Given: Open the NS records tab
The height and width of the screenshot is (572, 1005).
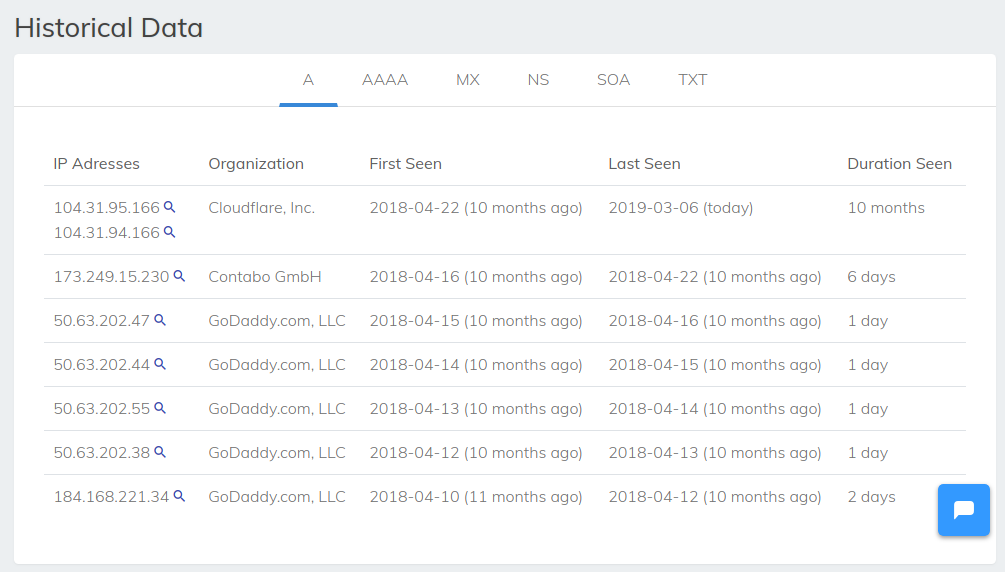Looking at the screenshot, I should click(x=538, y=80).
